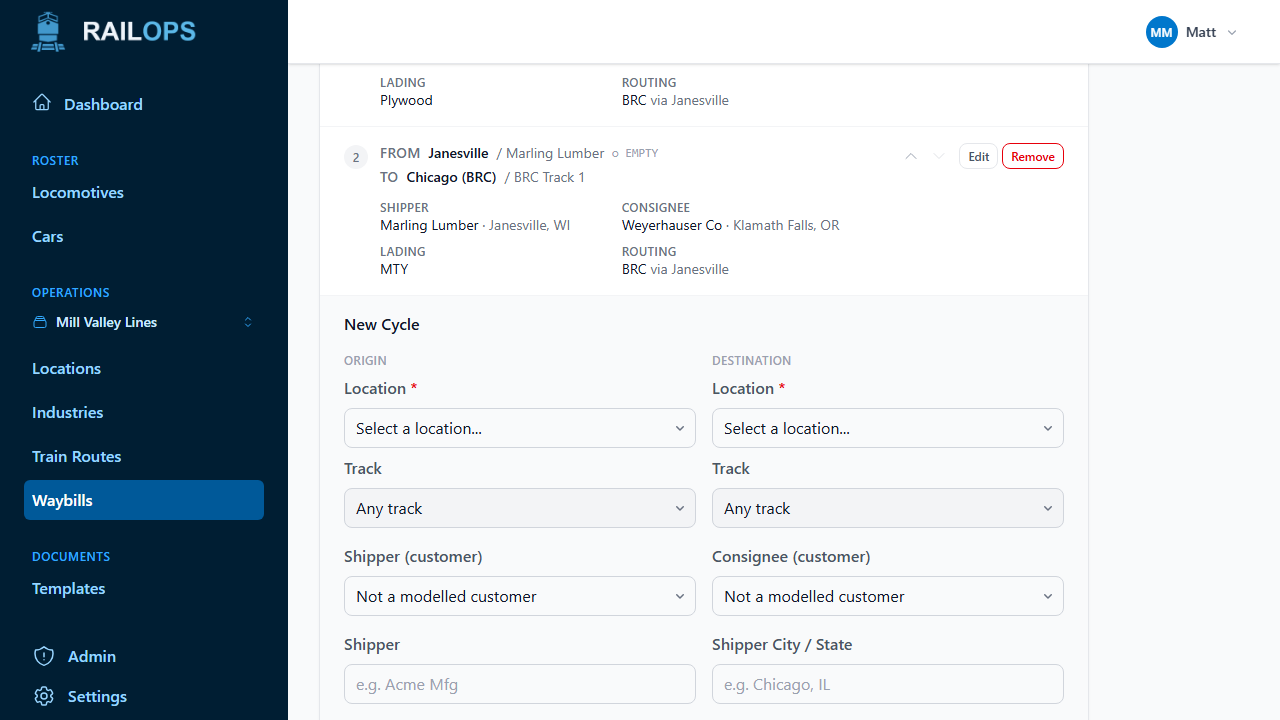Move cycle 2 down with the arrow
This screenshot has height=720, width=1280.
(939, 156)
